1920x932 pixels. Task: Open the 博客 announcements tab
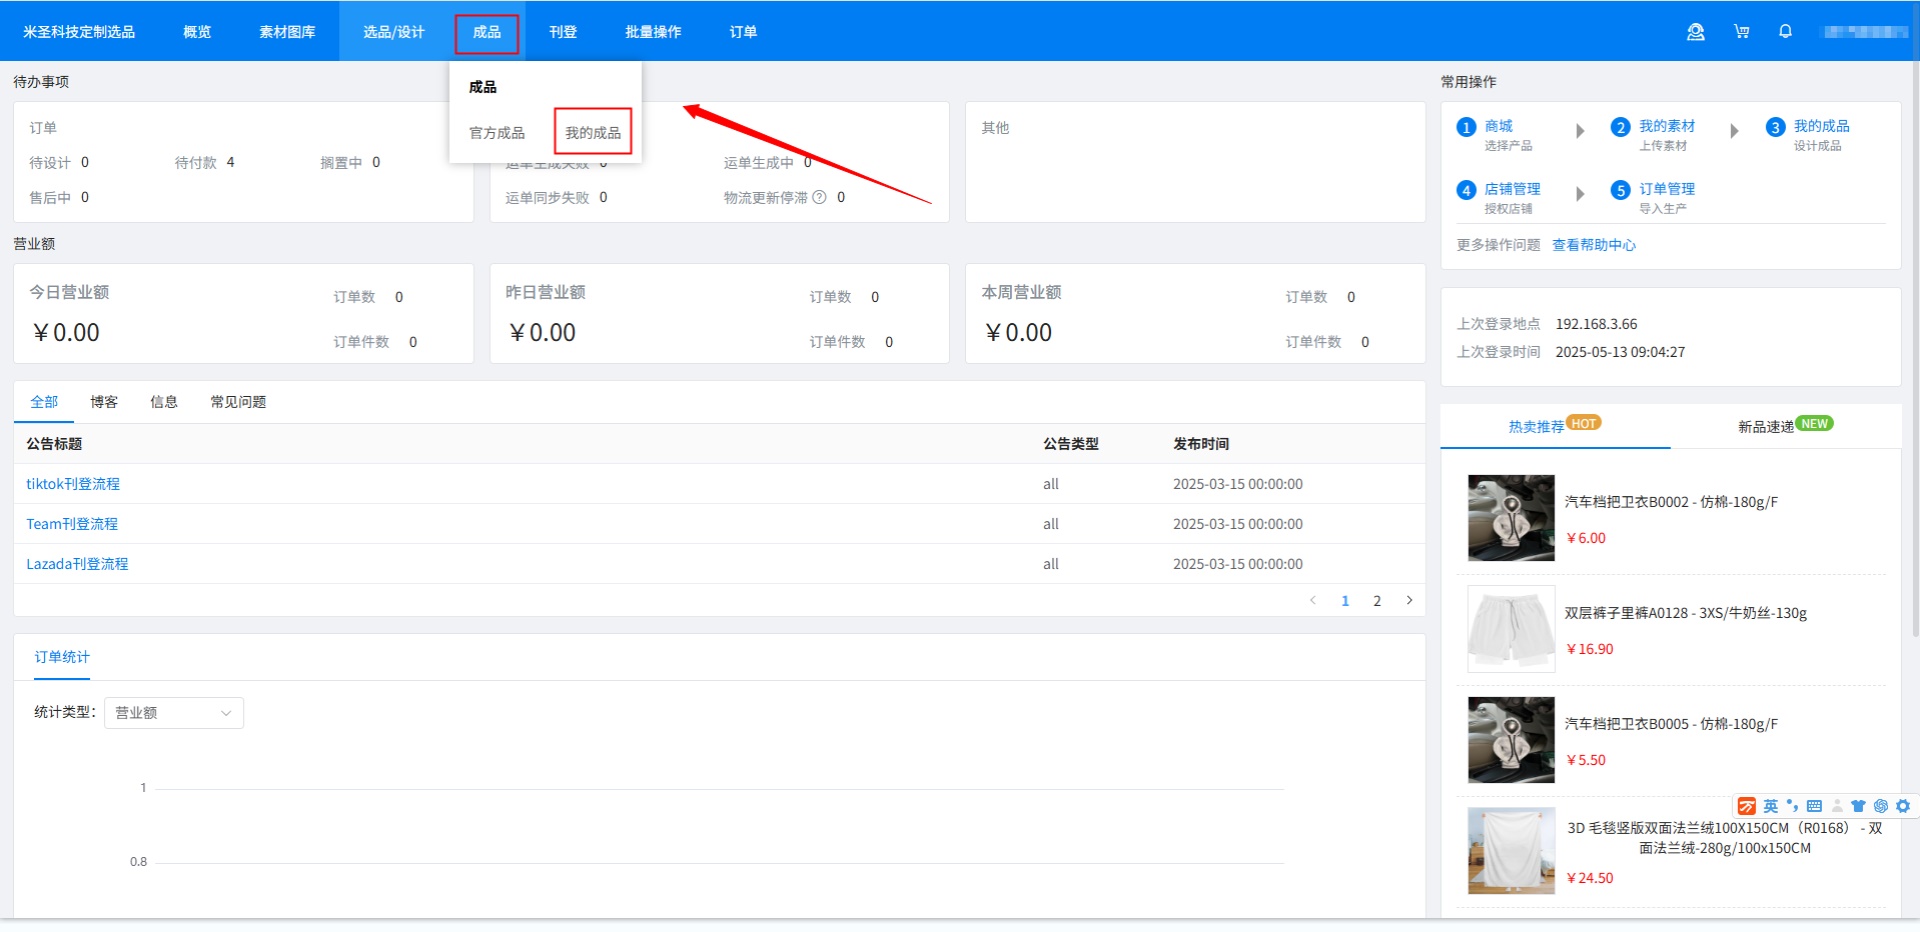(104, 402)
